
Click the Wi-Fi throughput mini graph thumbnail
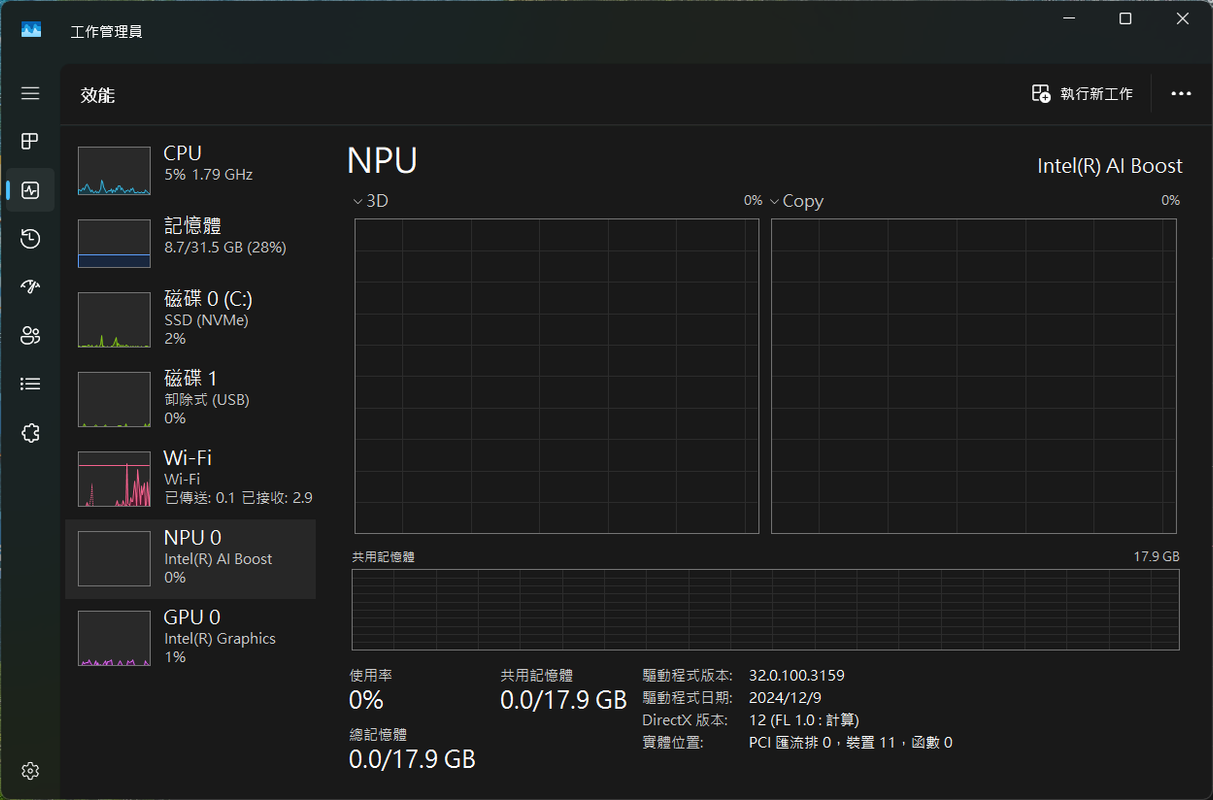(x=114, y=479)
